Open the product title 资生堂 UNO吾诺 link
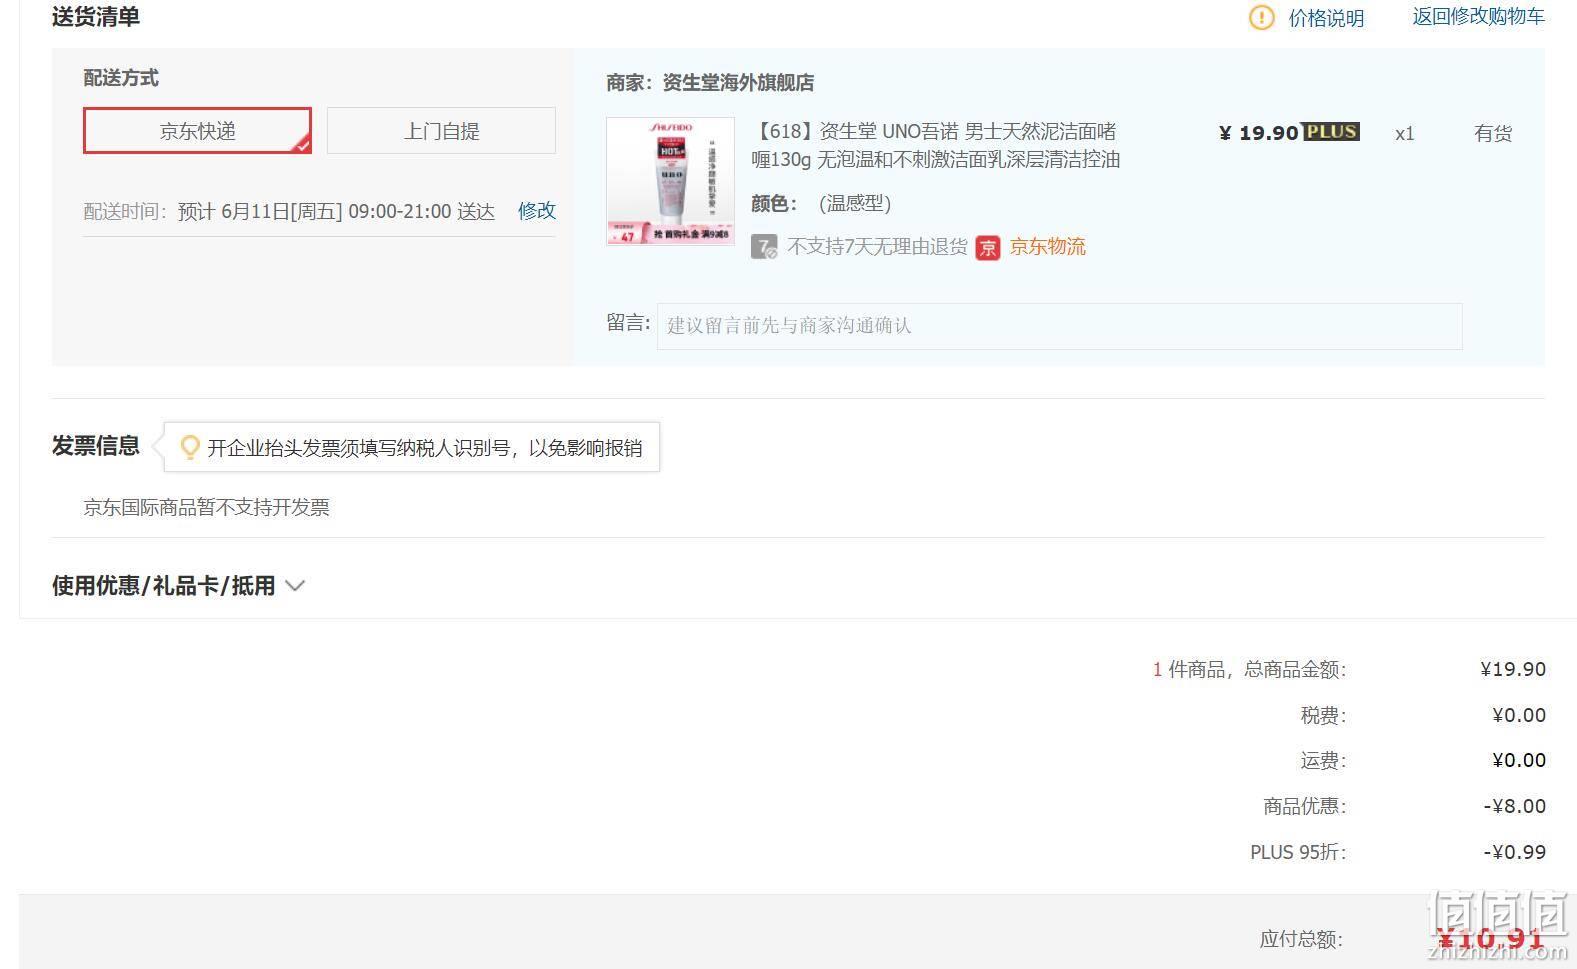Viewport: 1577px width, 969px height. click(x=935, y=145)
